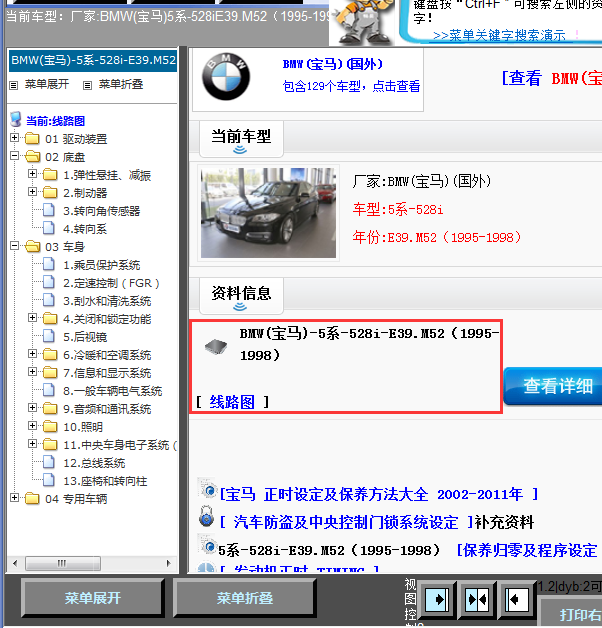Open the 资料信息 section tab
This screenshot has width=602, height=628.
241,296
